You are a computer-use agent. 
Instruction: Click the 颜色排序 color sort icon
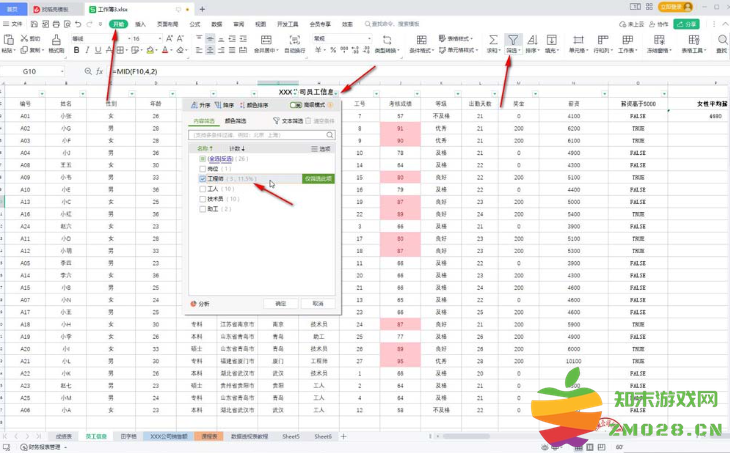point(244,104)
